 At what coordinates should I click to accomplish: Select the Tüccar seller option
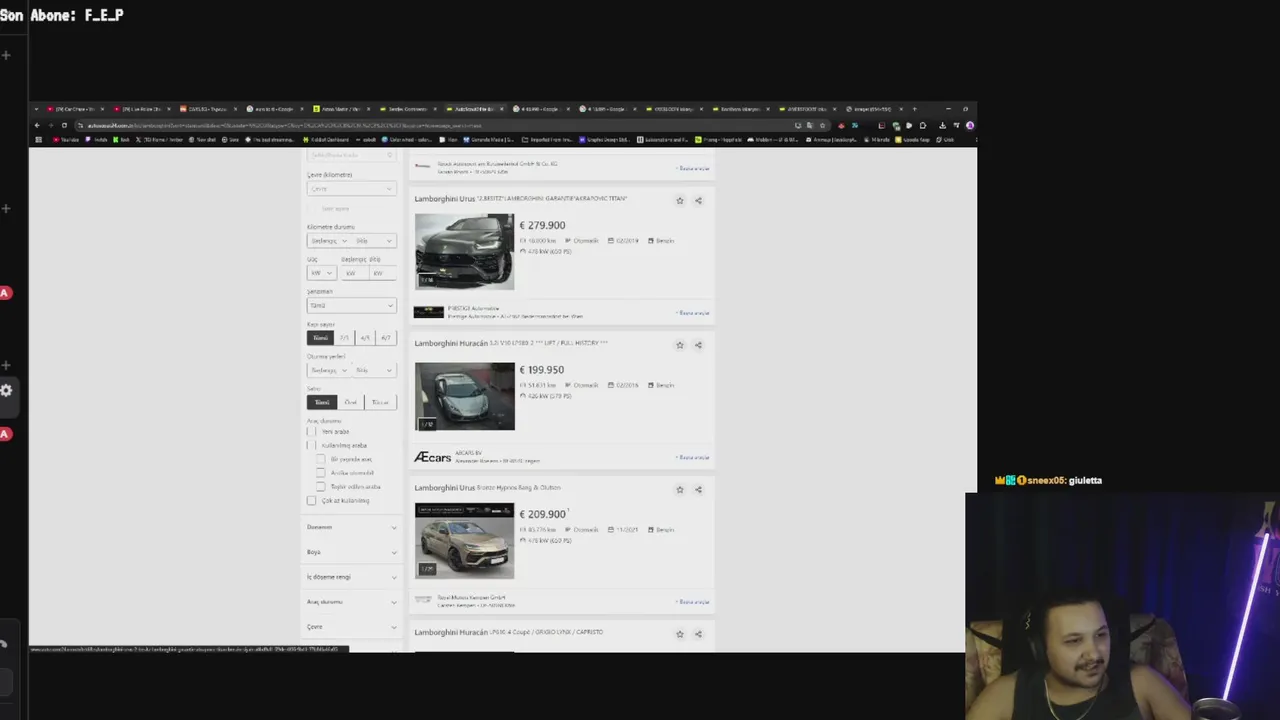click(381, 402)
